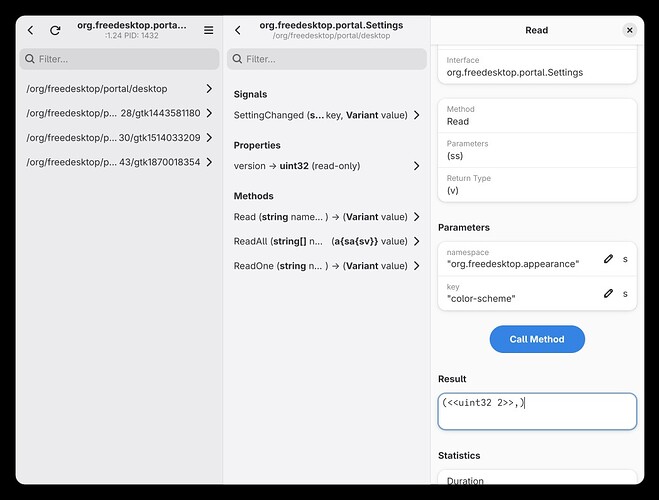Open object path ending gtk1870018354
659x500 pixels.
pos(119,162)
